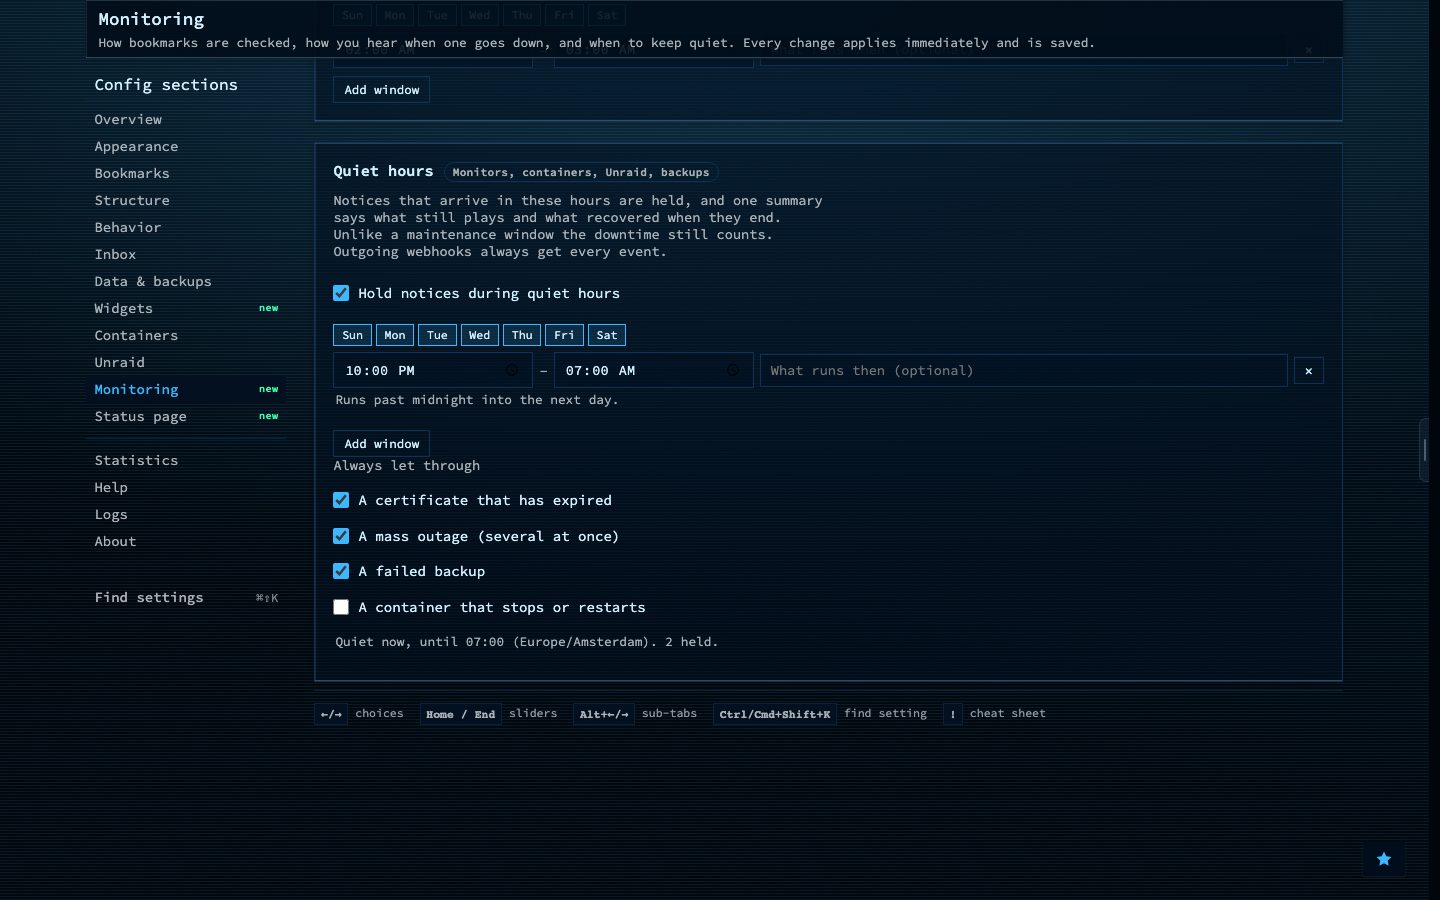Click Add window in the upper panel

pyautogui.click(x=381, y=90)
